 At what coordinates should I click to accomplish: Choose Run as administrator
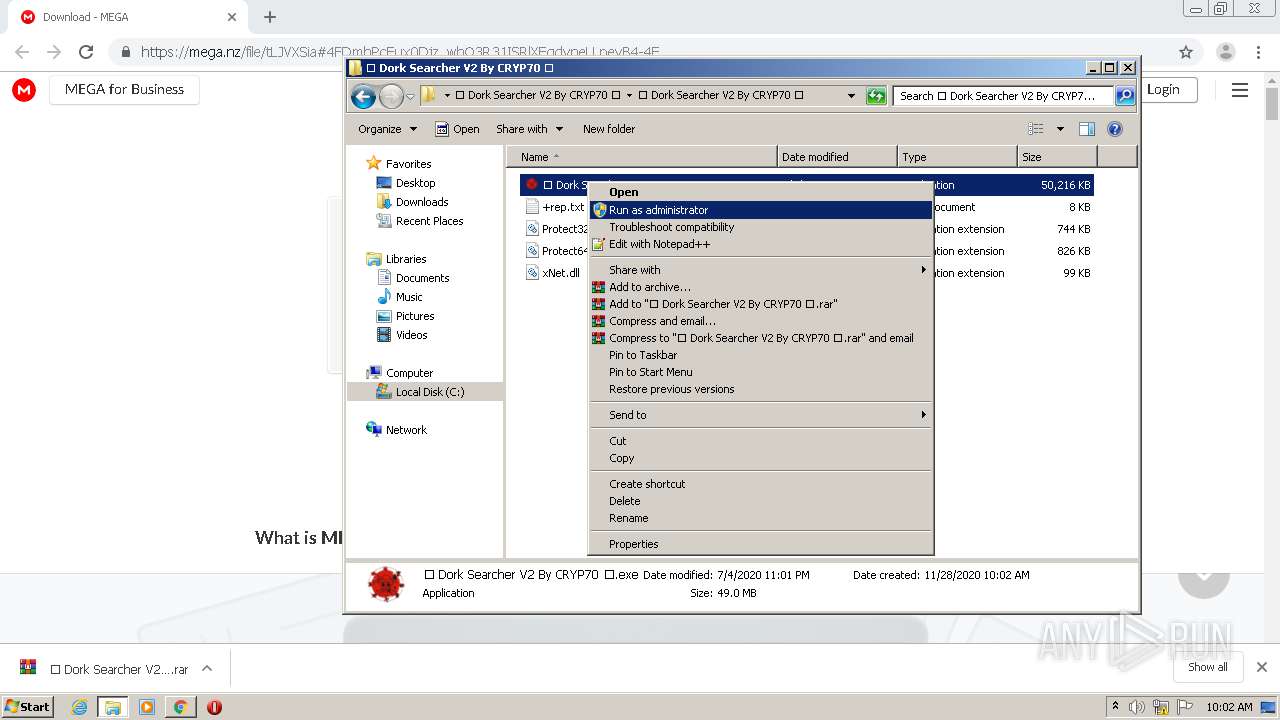760,210
